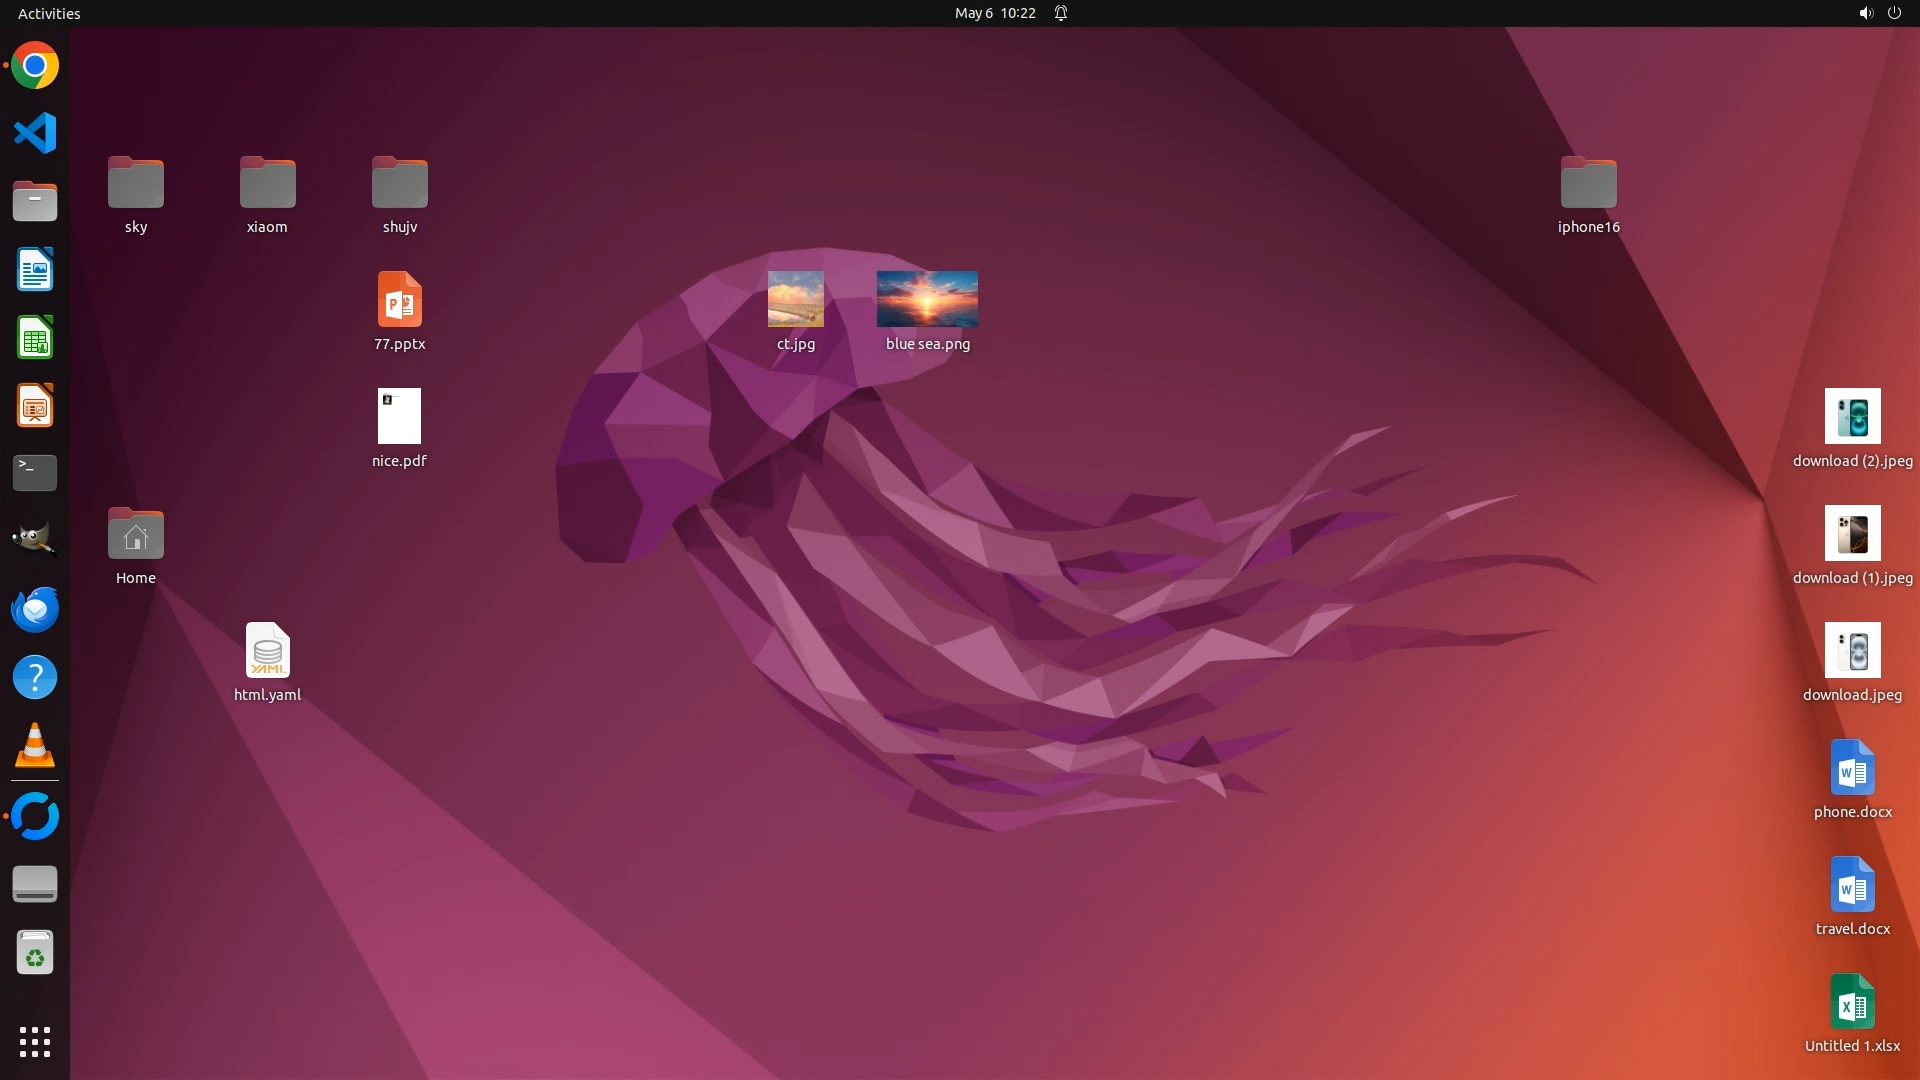Open Google Chrome from the dock
The image size is (1920, 1080).
(35, 66)
